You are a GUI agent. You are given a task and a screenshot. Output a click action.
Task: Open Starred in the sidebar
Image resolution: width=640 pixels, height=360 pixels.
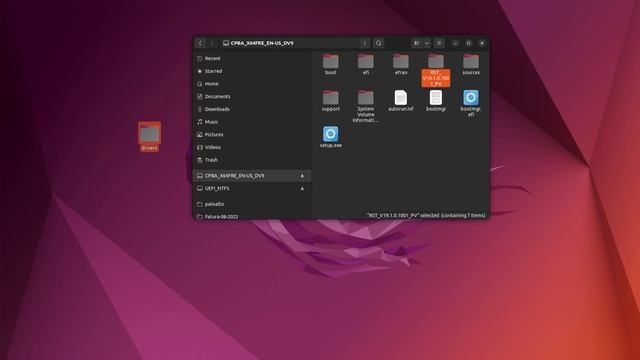tap(252, 71)
